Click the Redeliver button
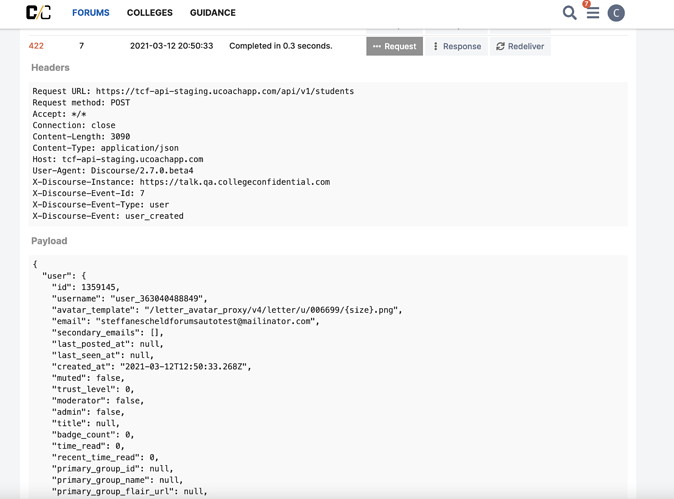This screenshot has width=674, height=499. point(521,46)
